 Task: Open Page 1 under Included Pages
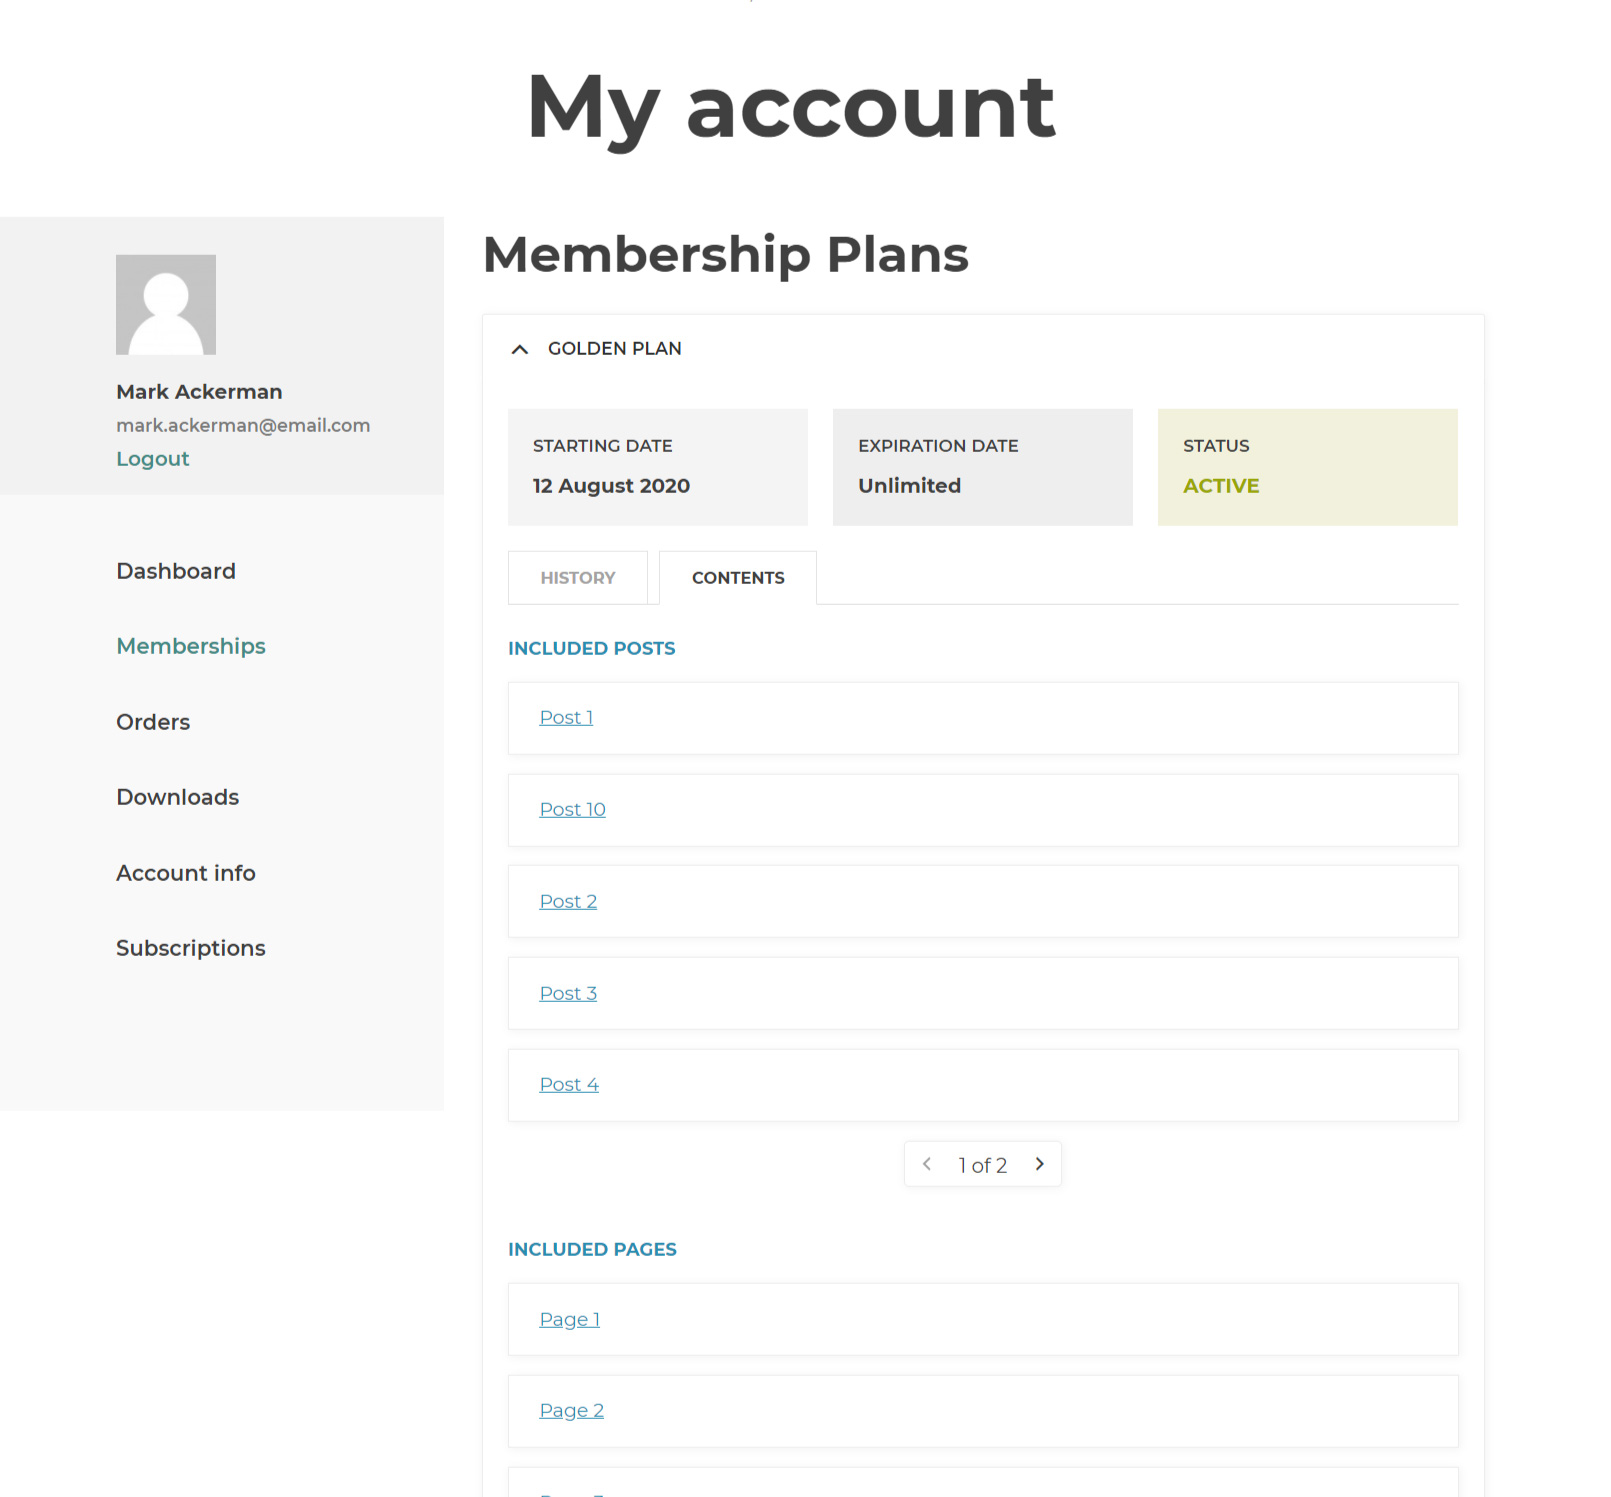(x=569, y=1320)
